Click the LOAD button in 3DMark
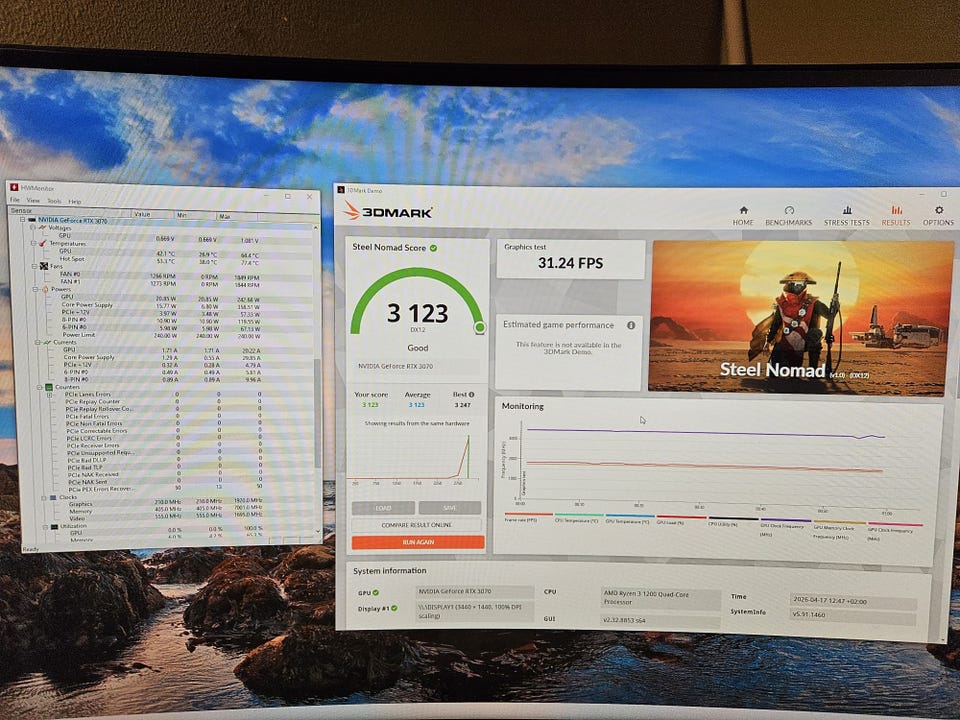960x720 pixels. [x=383, y=508]
